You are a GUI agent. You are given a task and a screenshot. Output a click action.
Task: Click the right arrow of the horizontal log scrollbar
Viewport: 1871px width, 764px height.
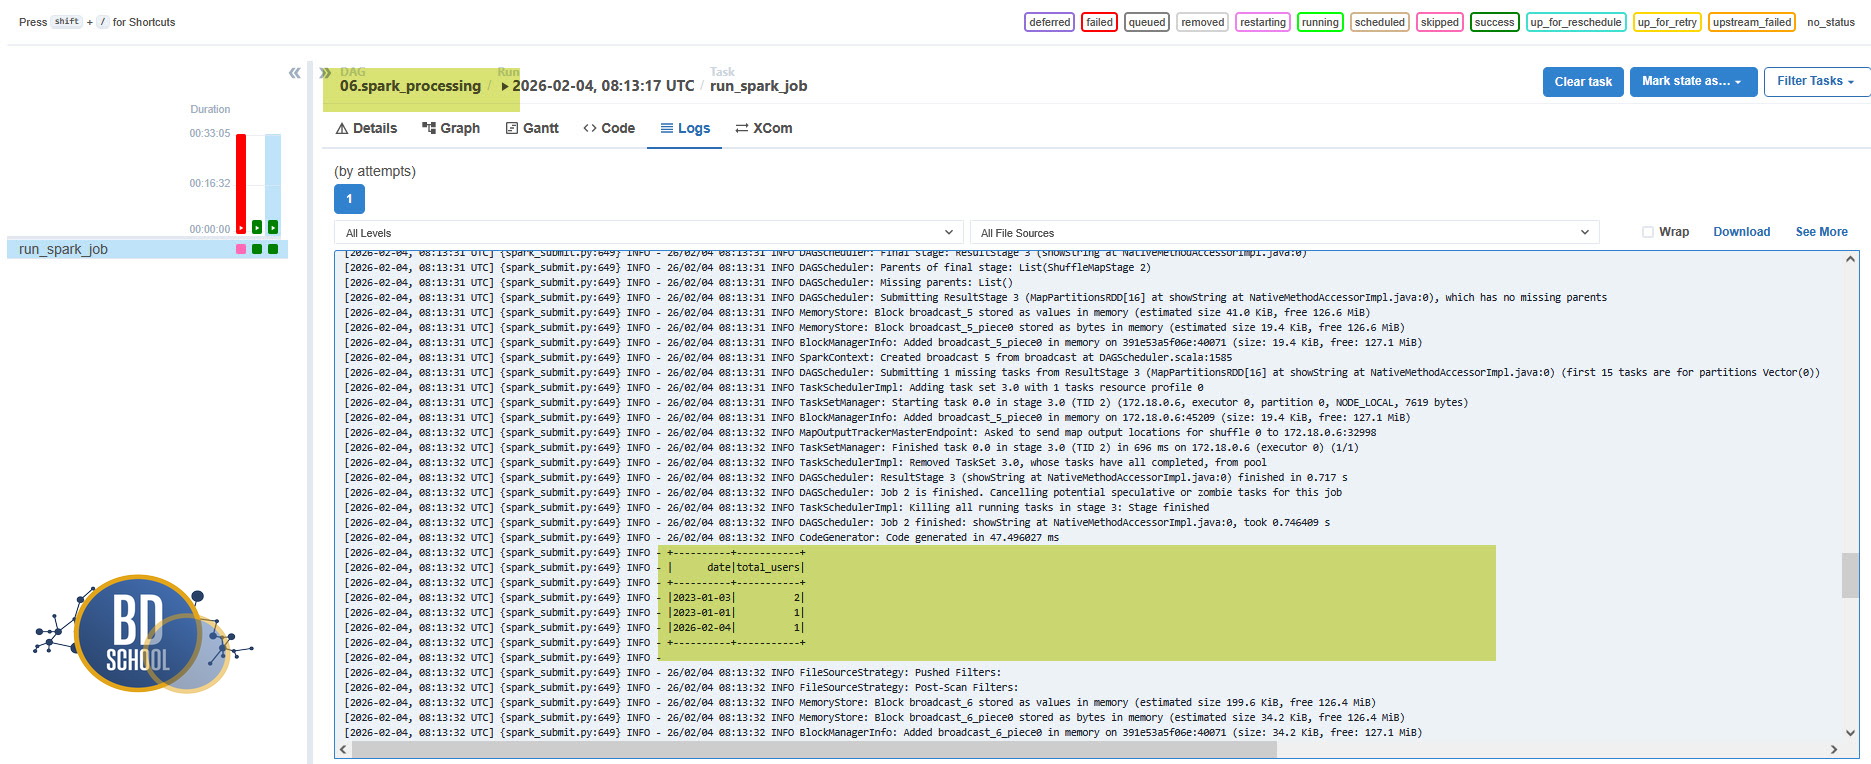point(1834,749)
